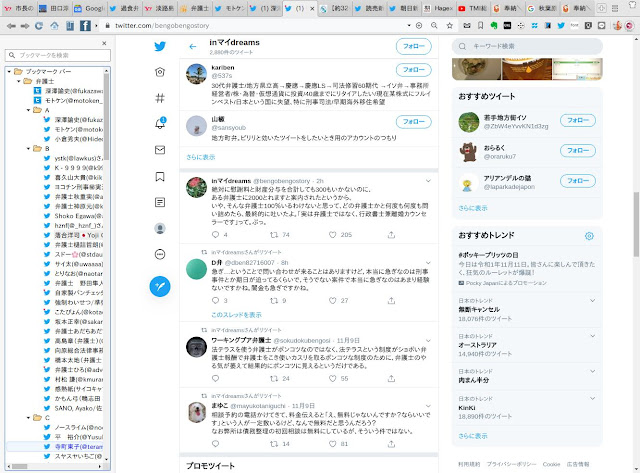Reply to tweet with 205 likes
640x473 pixels.
point(216,234)
